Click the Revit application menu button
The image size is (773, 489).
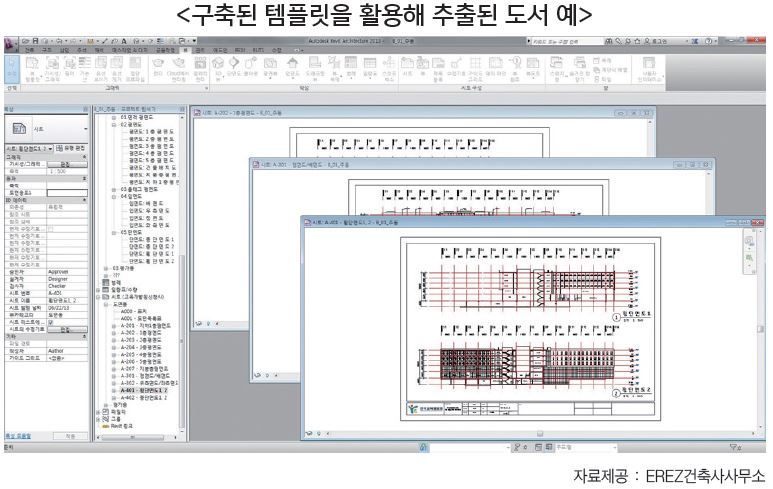pos(12,40)
